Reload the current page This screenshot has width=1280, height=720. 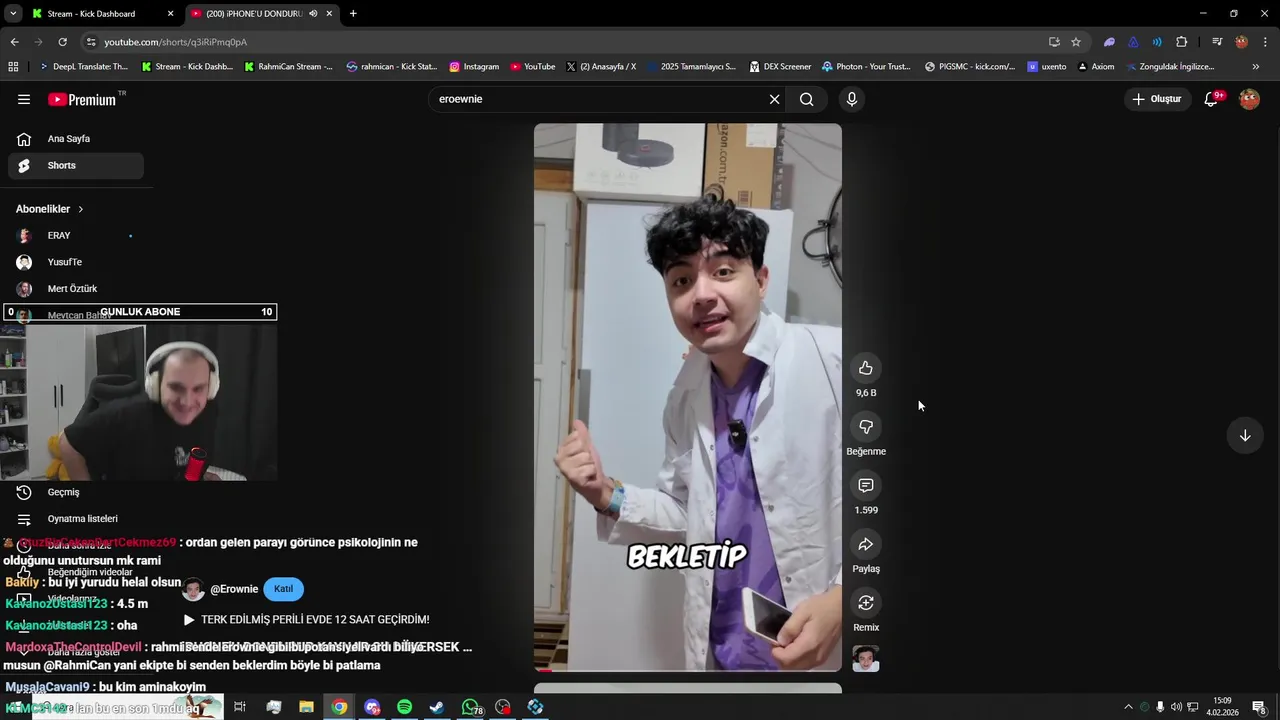[x=62, y=42]
